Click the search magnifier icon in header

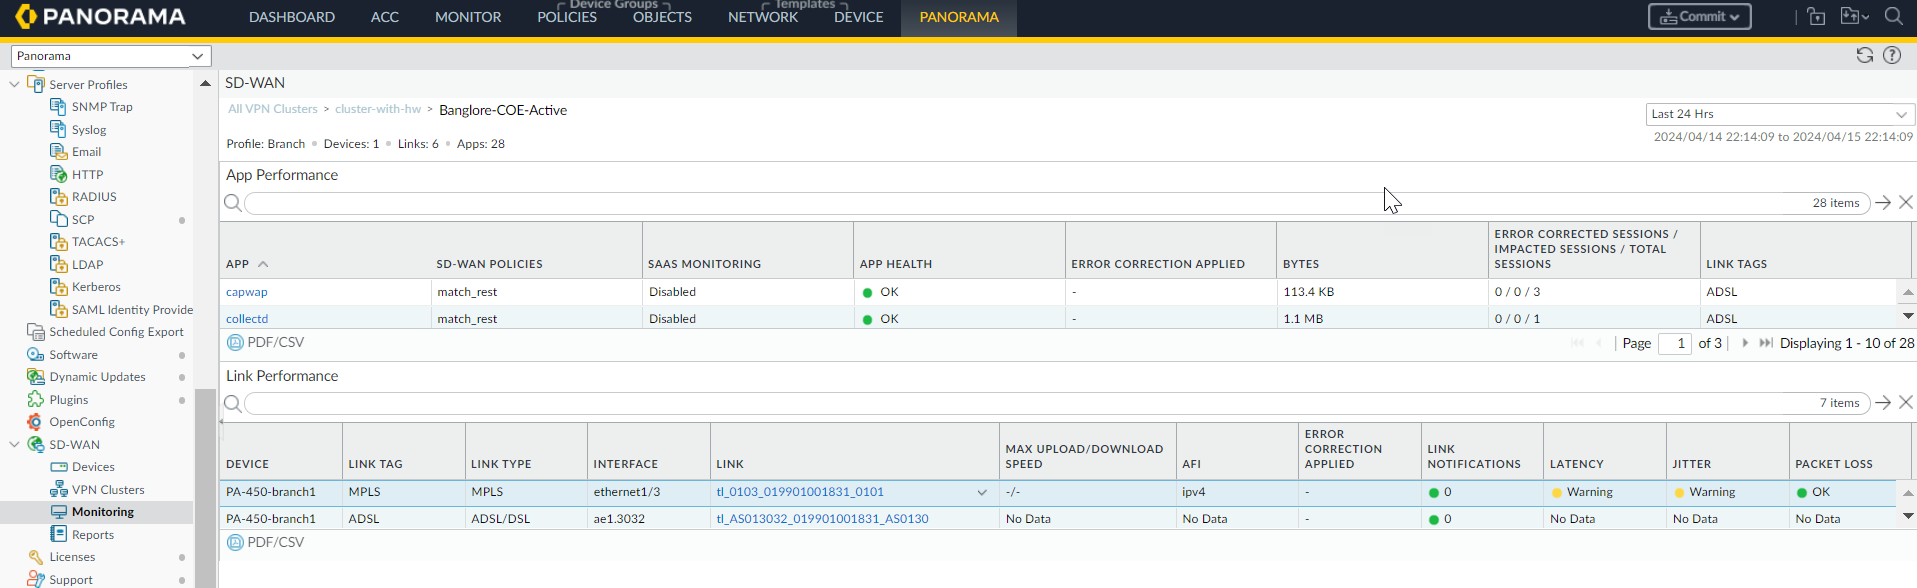(1893, 16)
